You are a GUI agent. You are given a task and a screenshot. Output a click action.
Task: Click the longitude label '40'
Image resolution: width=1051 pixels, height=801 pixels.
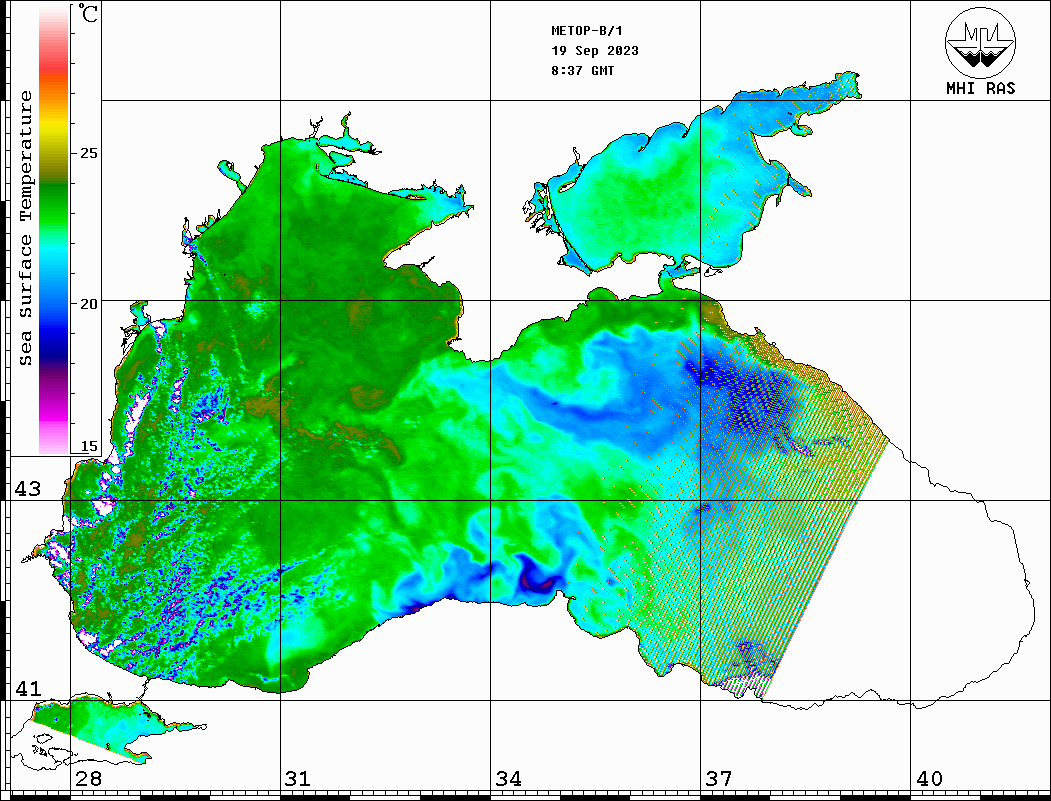pos(929,779)
